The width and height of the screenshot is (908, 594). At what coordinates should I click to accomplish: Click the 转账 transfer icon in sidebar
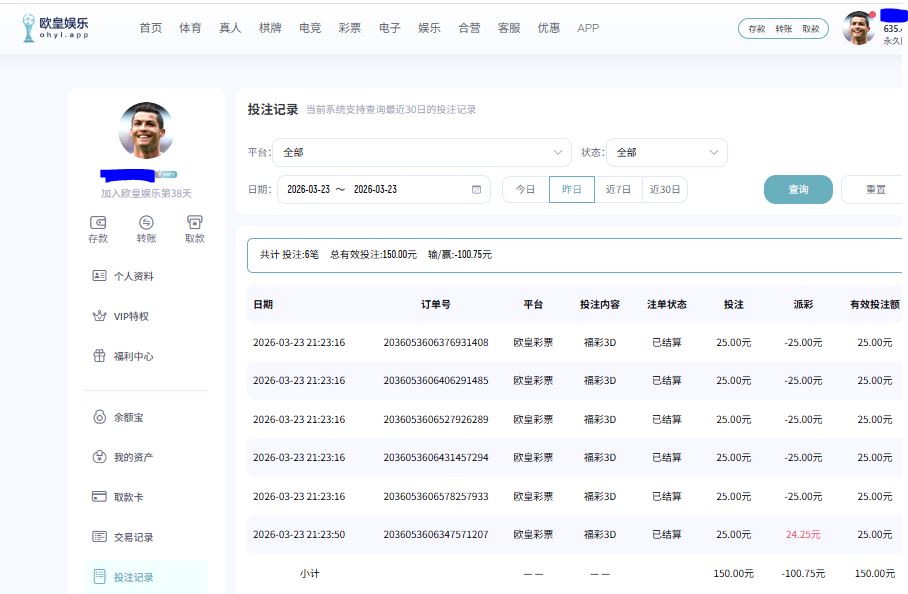coord(146,223)
